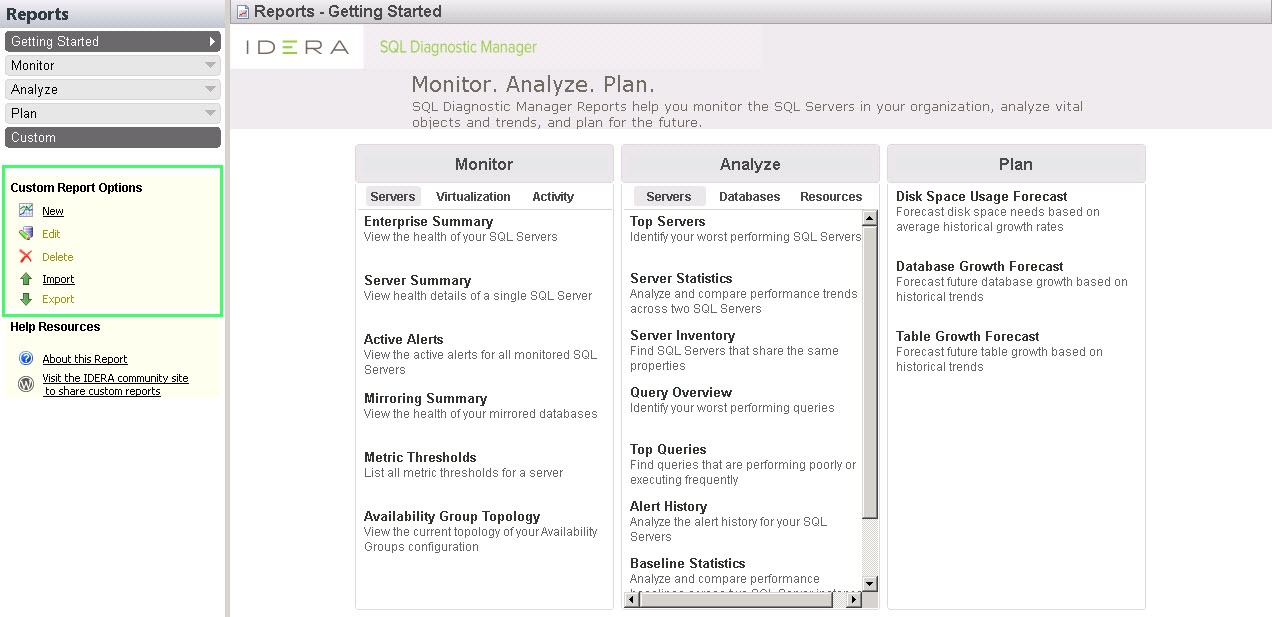Select the Custom section in sidebar

tap(113, 137)
